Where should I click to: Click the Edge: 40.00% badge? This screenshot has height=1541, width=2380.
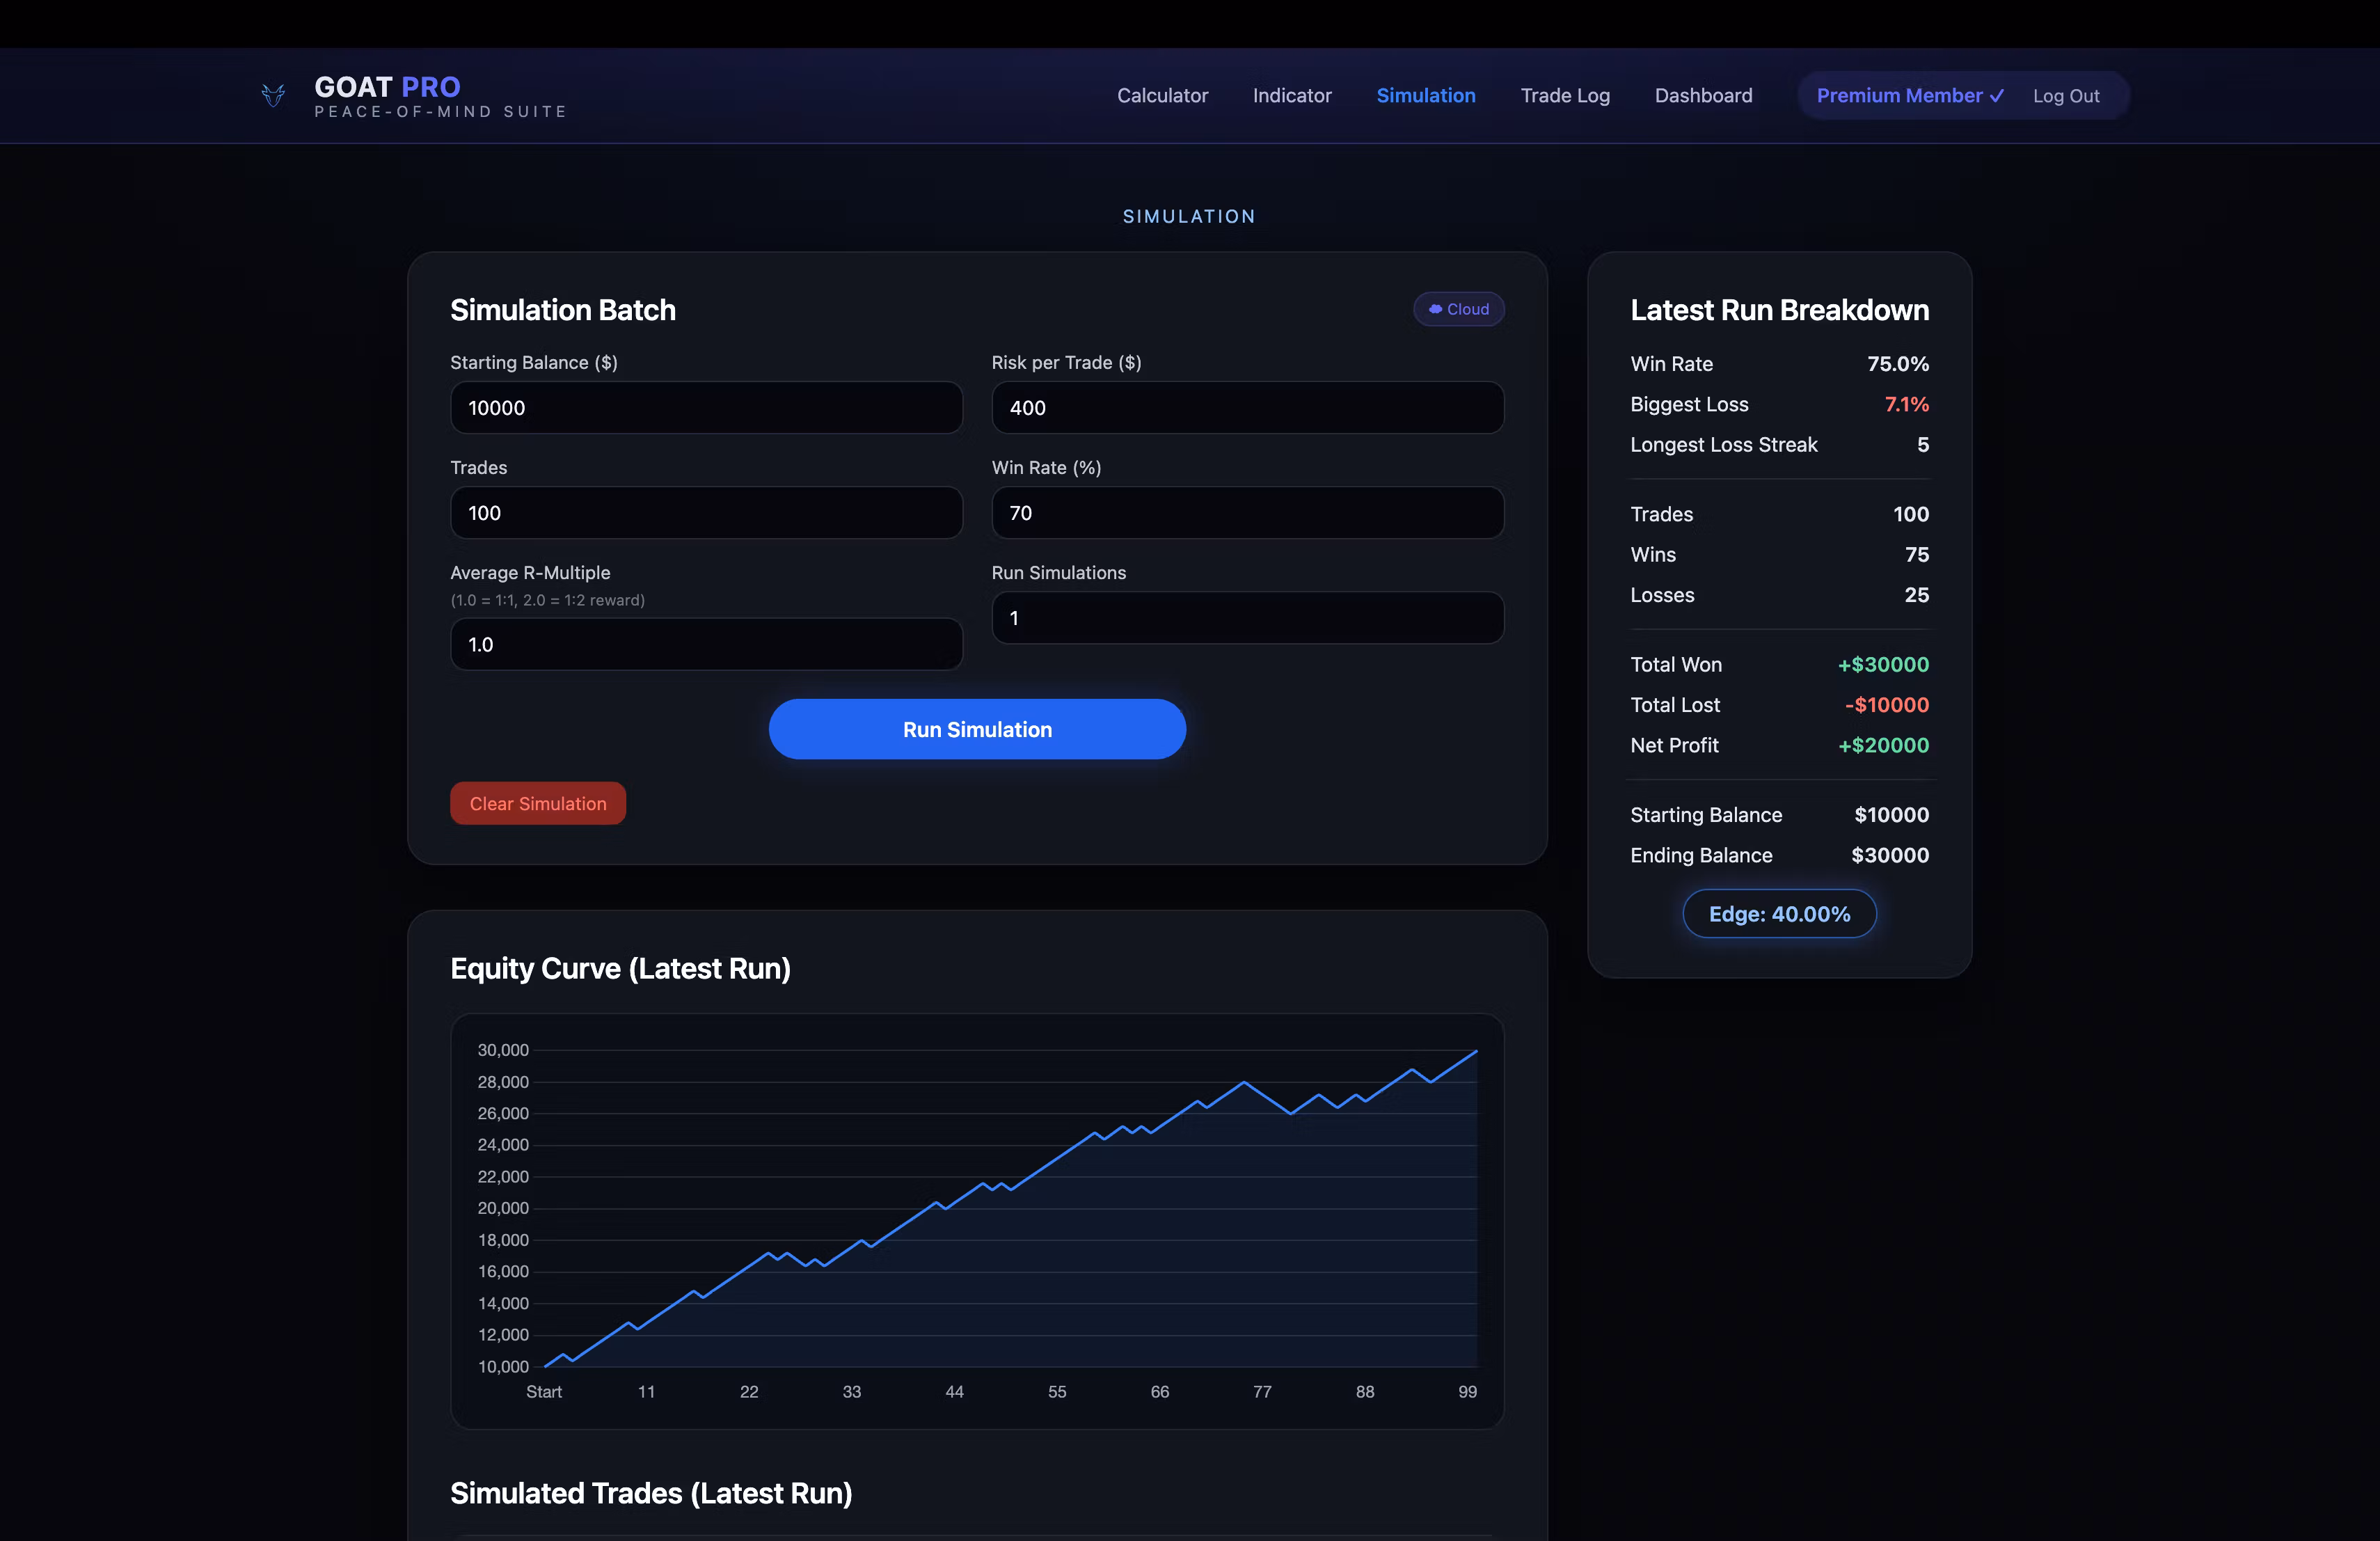pos(1778,914)
